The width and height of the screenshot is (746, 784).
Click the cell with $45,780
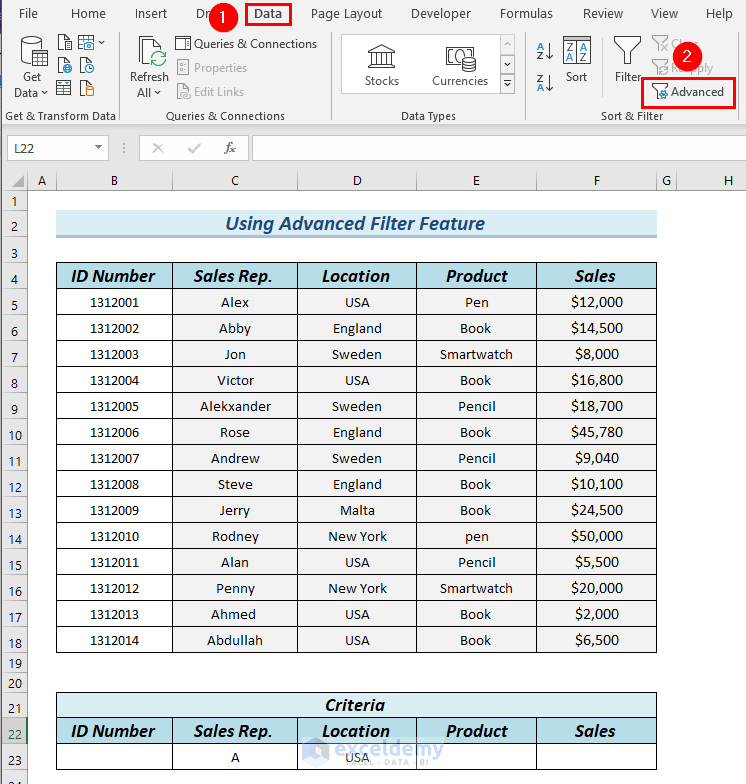click(596, 432)
